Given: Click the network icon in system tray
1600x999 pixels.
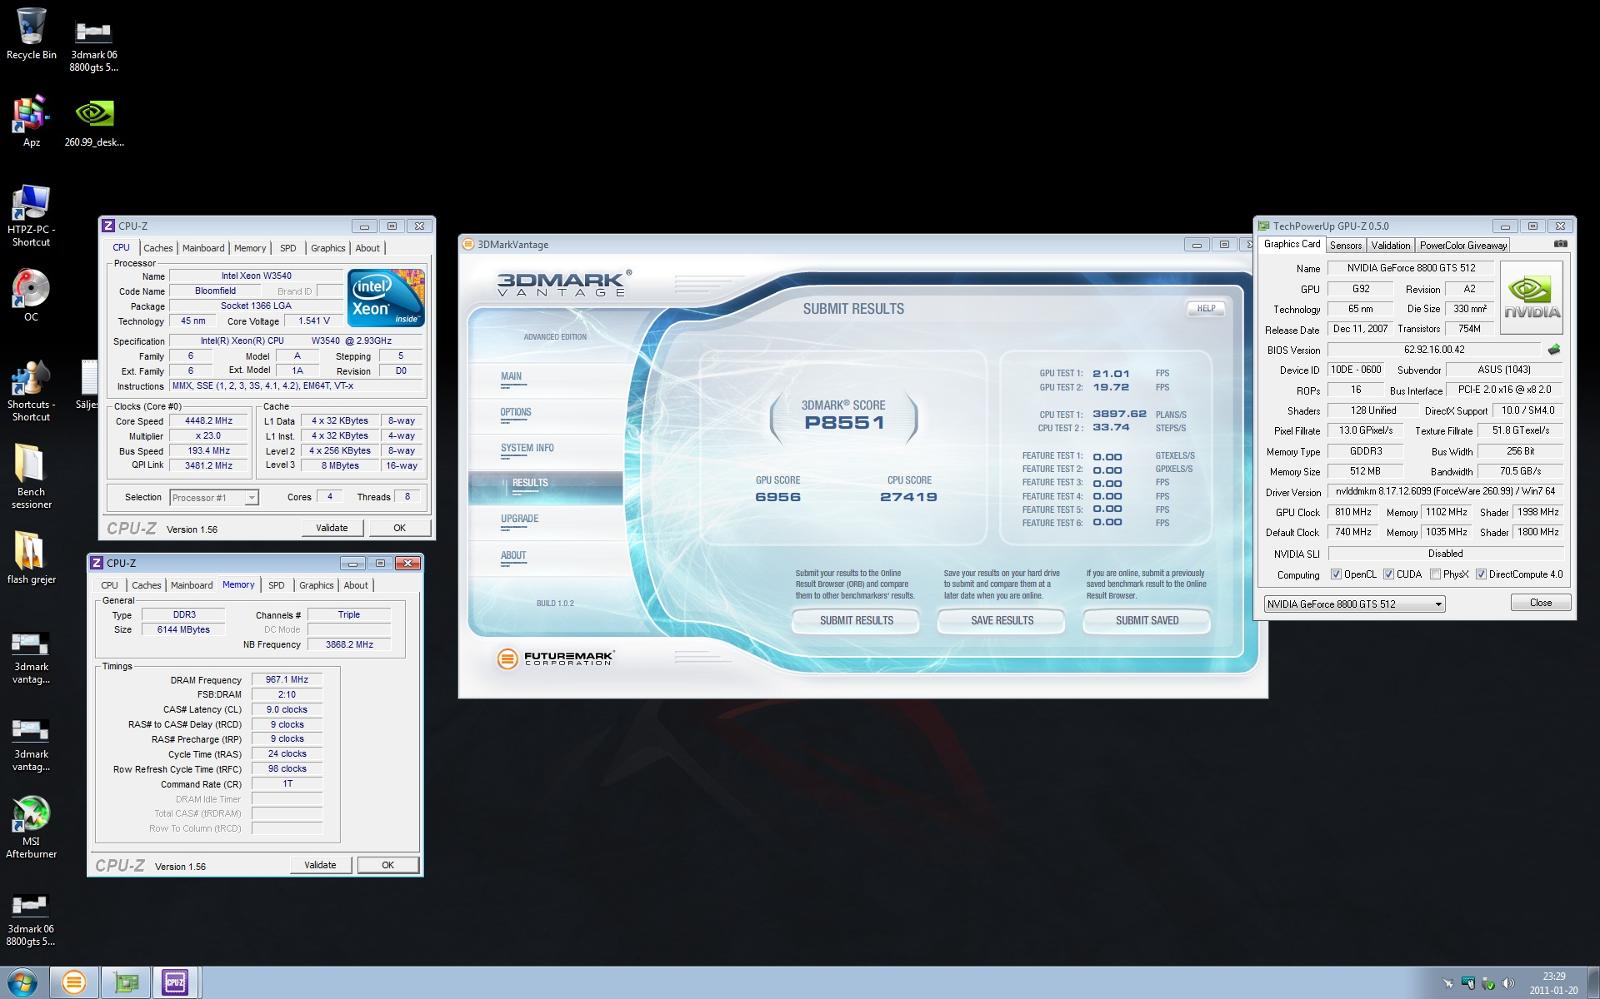Looking at the screenshot, I should pyautogui.click(x=1468, y=983).
